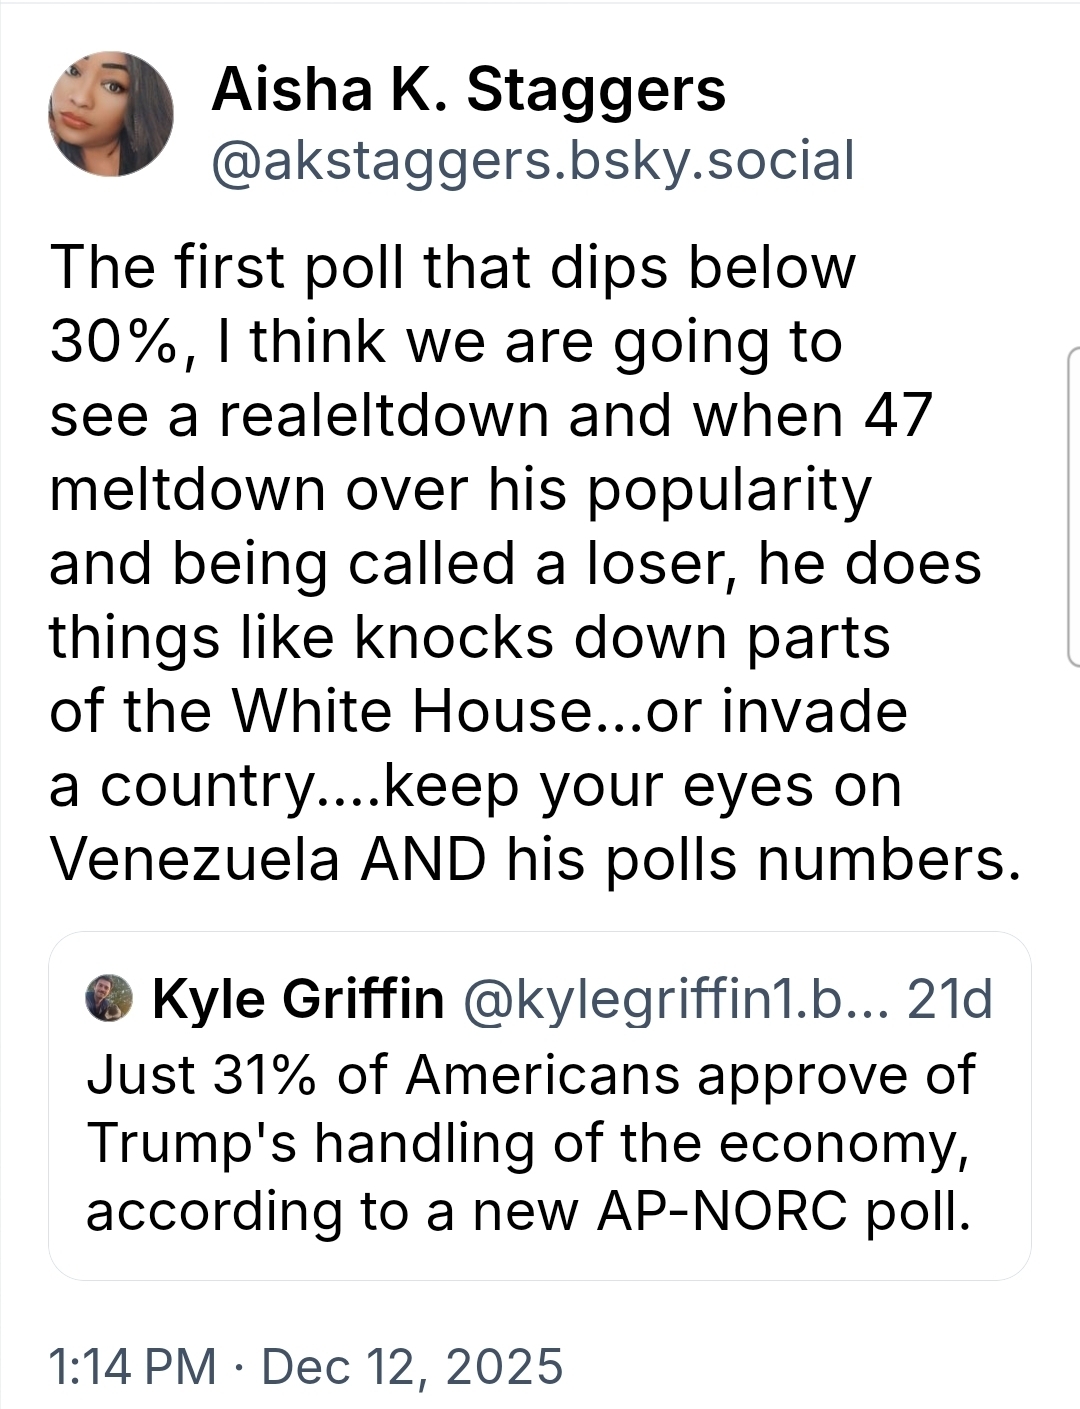Screen dimensions: 1080x1409
Task: Click the word Venezuela in the post
Action: click(x=195, y=859)
